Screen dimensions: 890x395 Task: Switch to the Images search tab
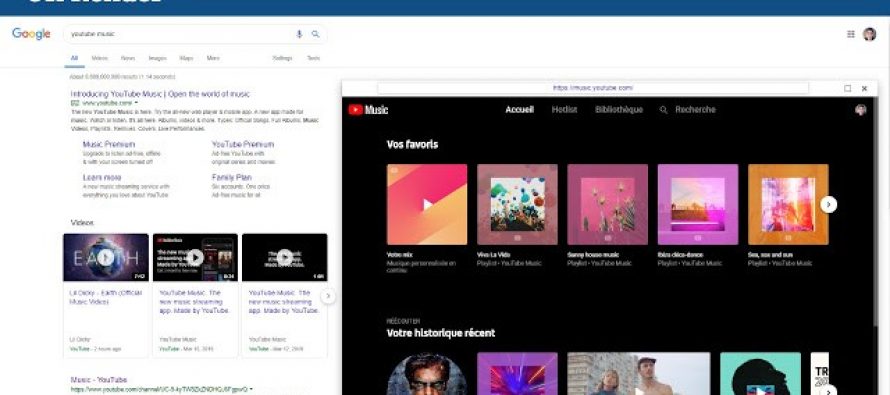tap(157, 58)
